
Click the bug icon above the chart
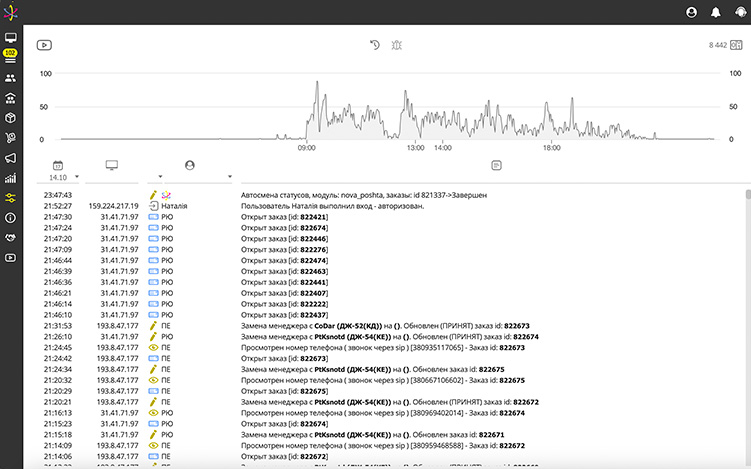click(x=397, y=45)
